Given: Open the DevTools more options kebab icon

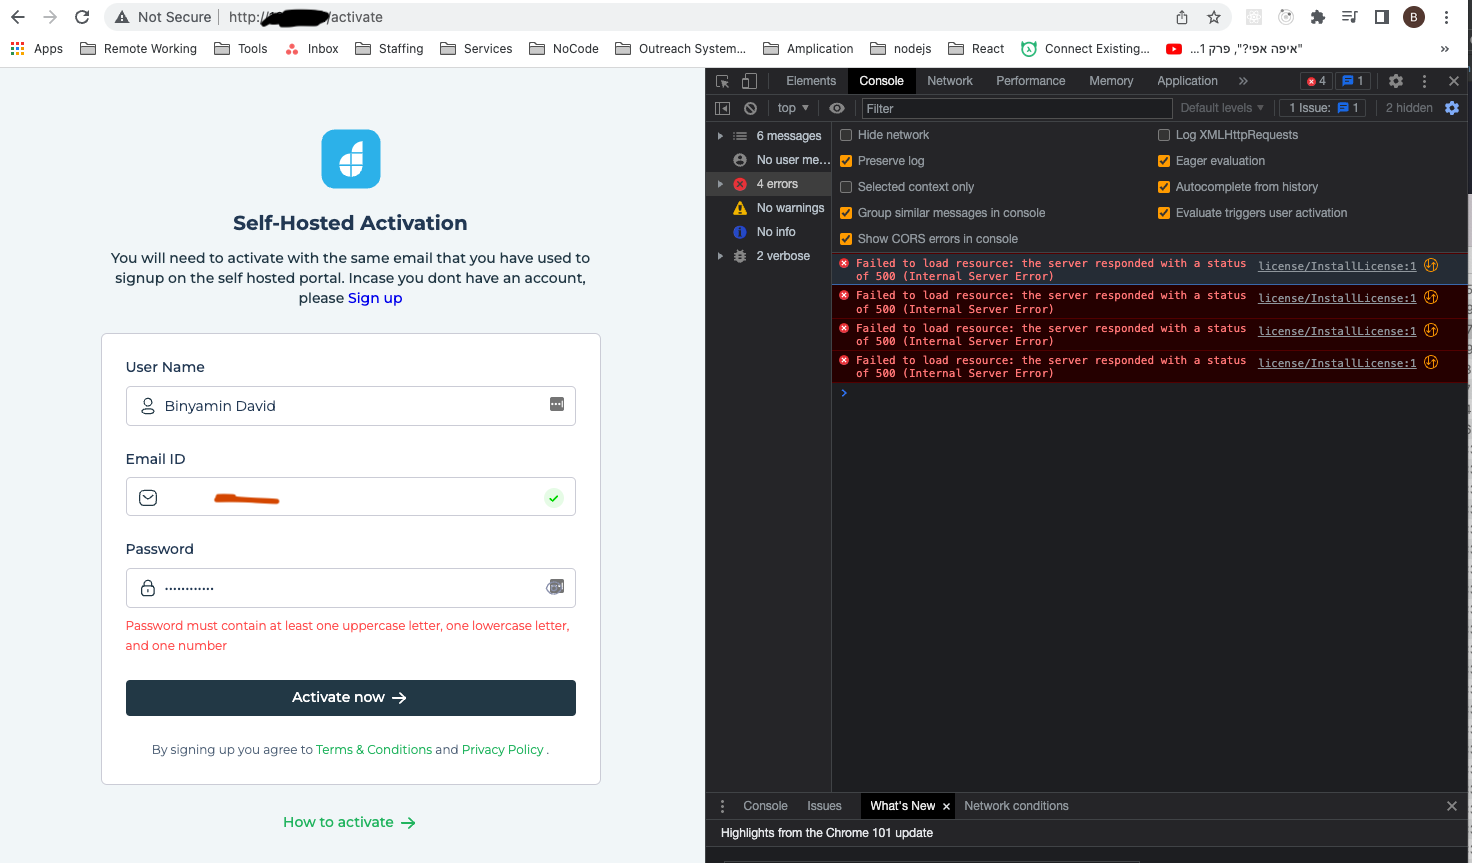Looking at the screenshot, I should [x=1425, y=81].
